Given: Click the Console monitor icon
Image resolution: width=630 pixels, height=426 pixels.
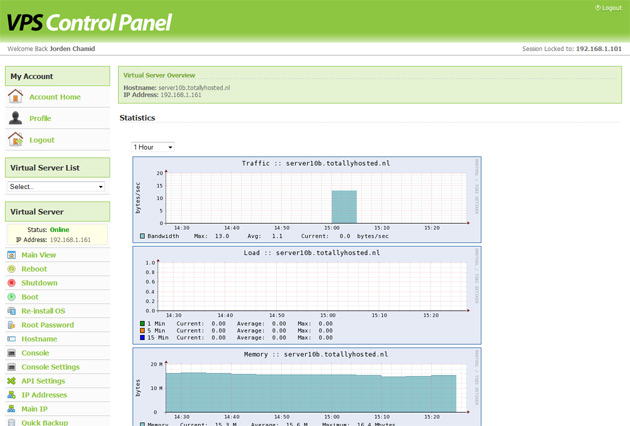Looking at the screenshot, I should (x=12, y=353).
